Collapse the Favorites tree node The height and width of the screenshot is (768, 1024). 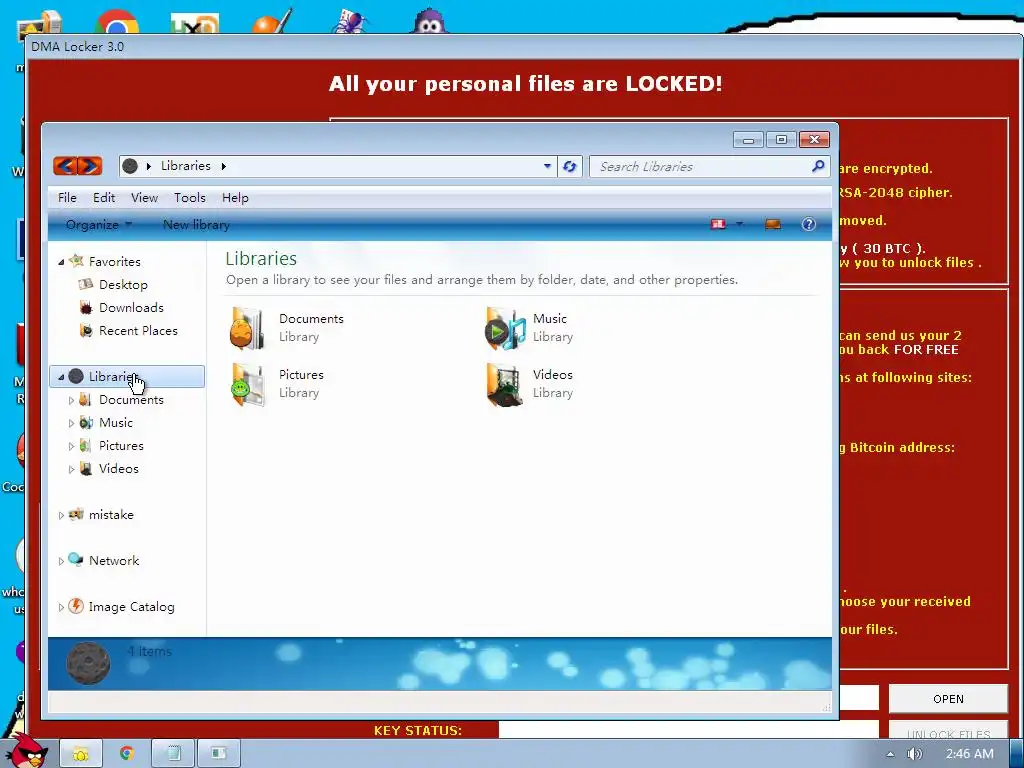click(x=61, y=262)
